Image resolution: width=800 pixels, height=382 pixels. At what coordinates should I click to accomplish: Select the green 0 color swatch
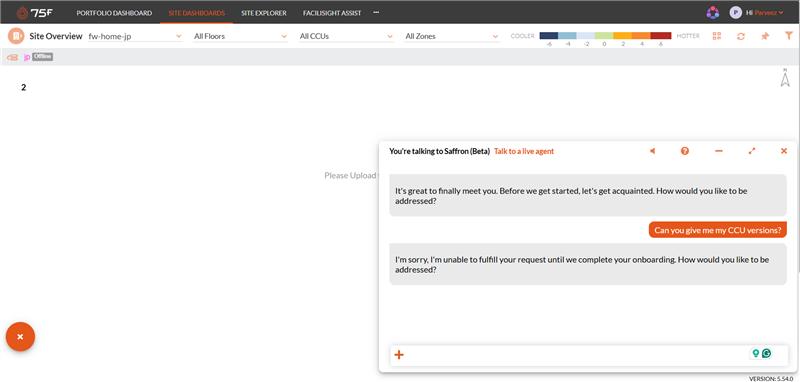604,36
